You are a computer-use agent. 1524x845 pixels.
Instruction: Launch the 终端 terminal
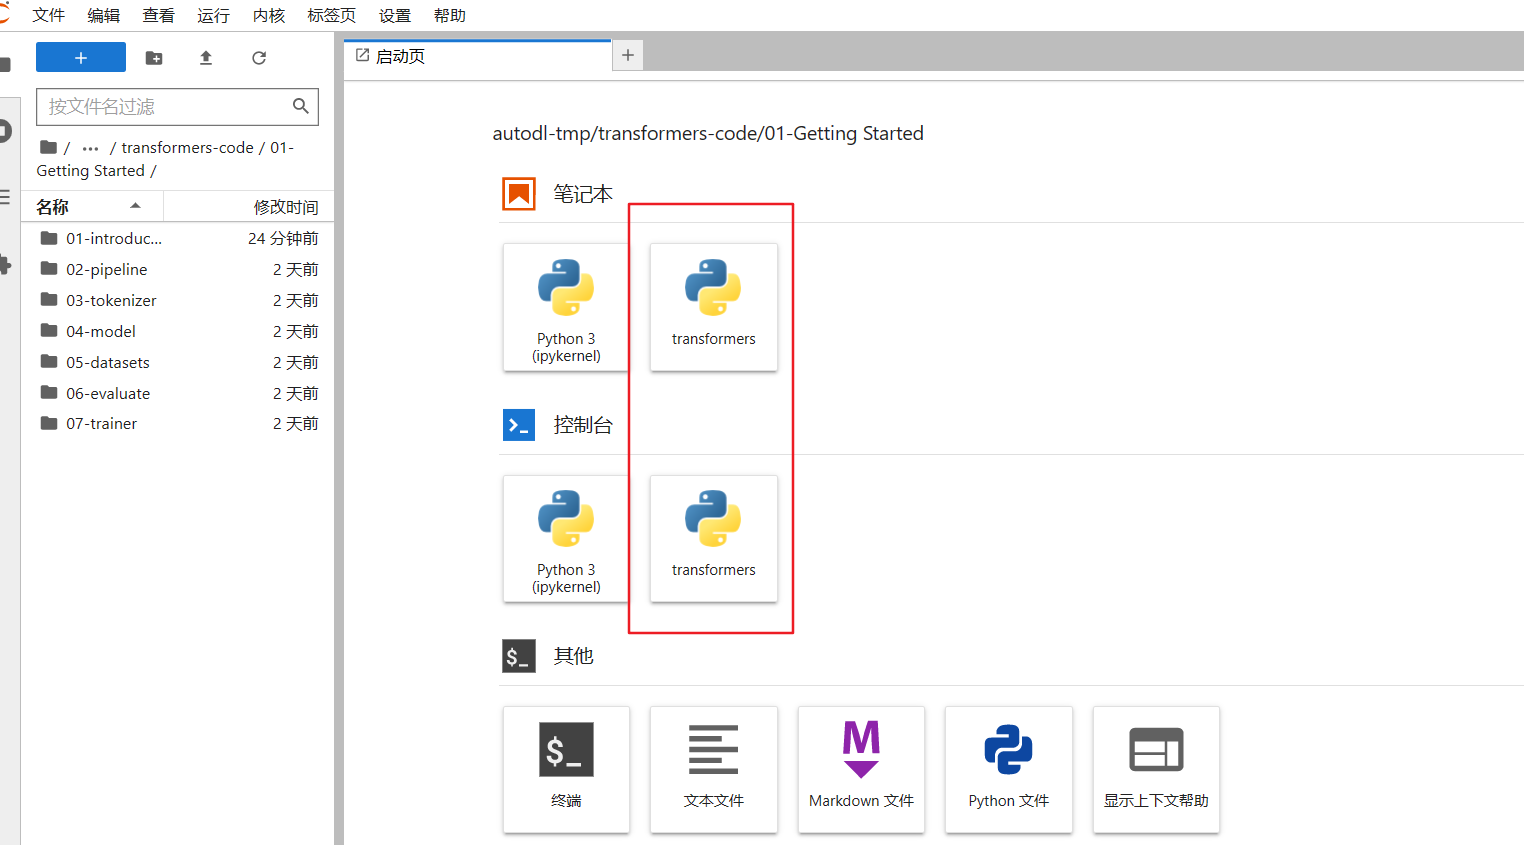[x=566, y=769]
